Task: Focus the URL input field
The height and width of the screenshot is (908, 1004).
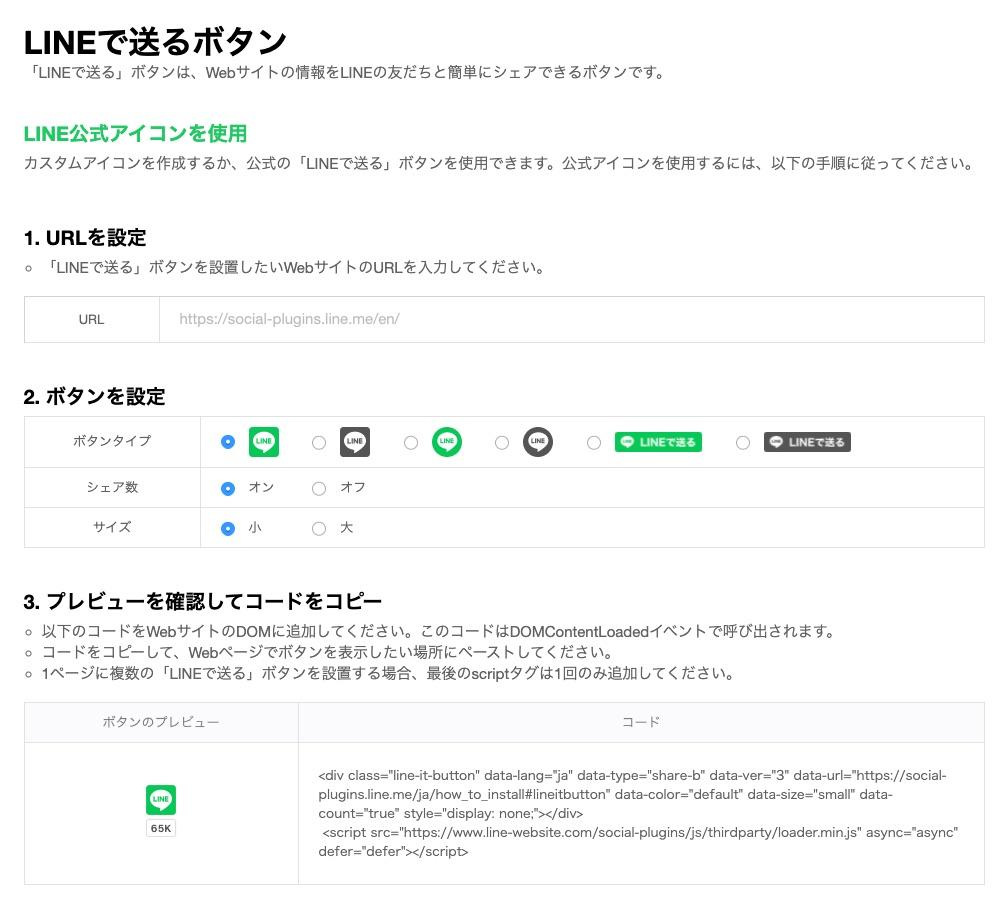Action: point(572,320)
